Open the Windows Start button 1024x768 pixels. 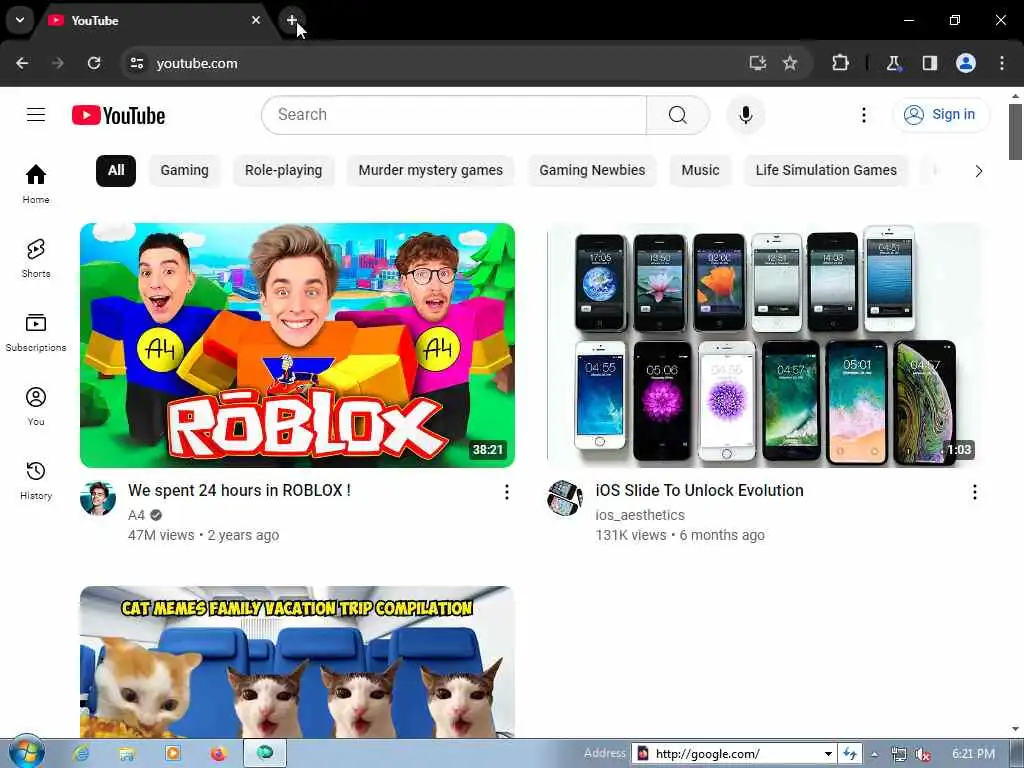pyautogui.click(x=26, y=753)
